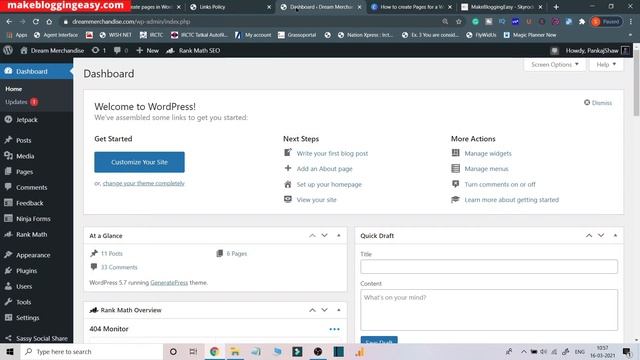Collapse the At a Glance widget

coord(339,236)
